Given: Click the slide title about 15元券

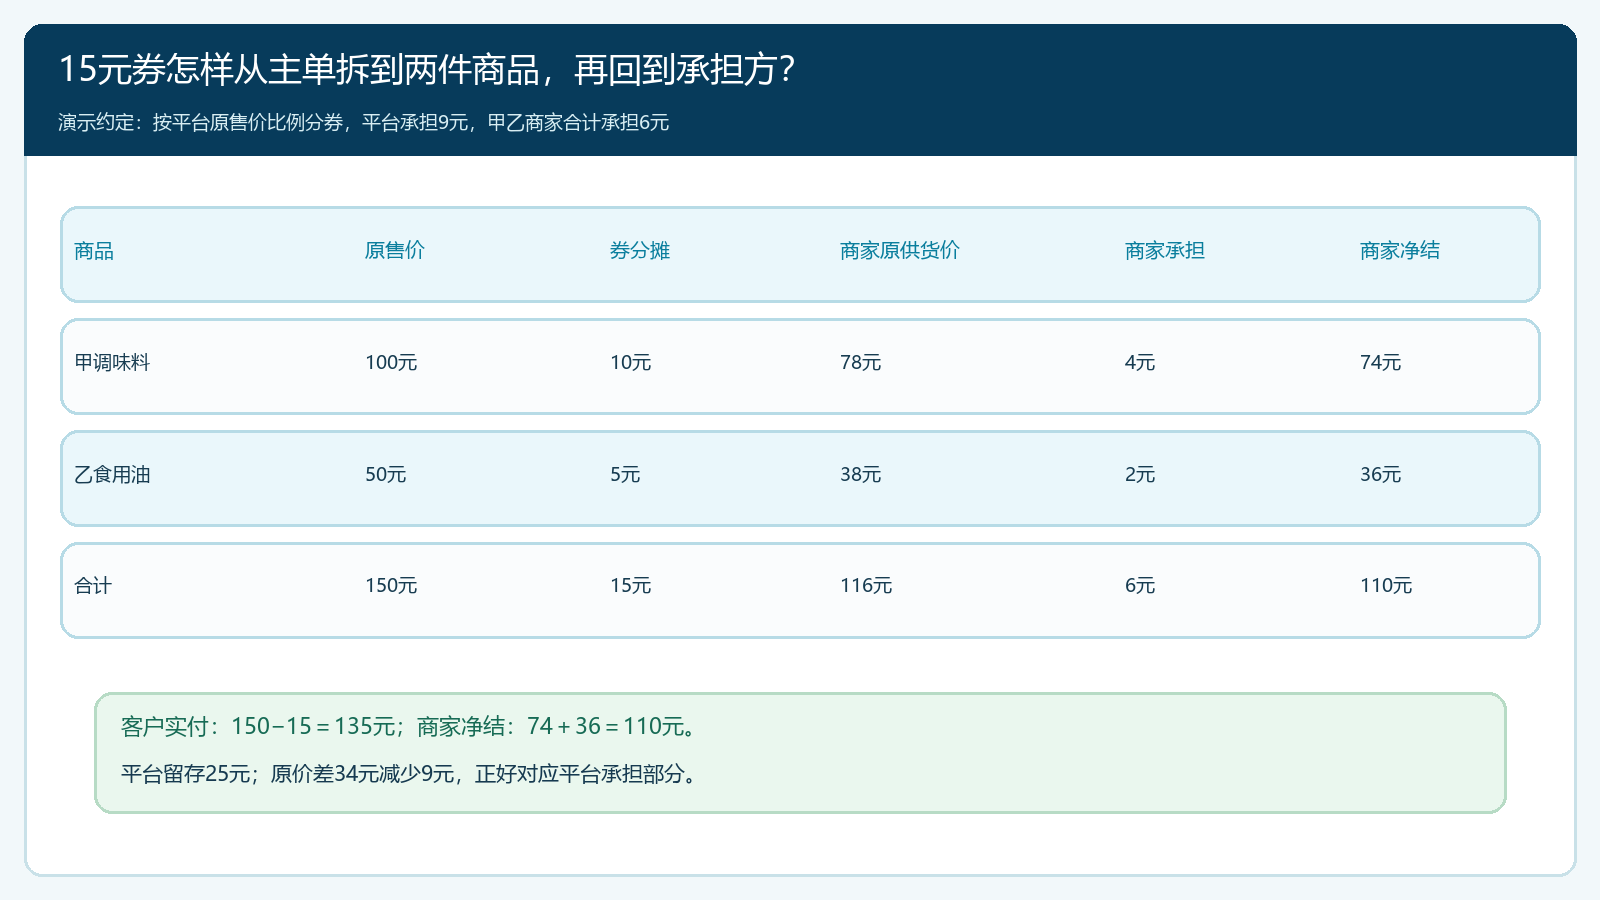Looking at the screenshot, I should coord(427,69).
